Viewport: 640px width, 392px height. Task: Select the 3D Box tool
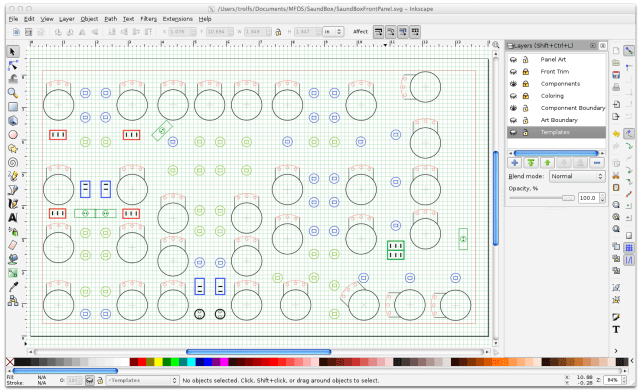coord(13,120)
